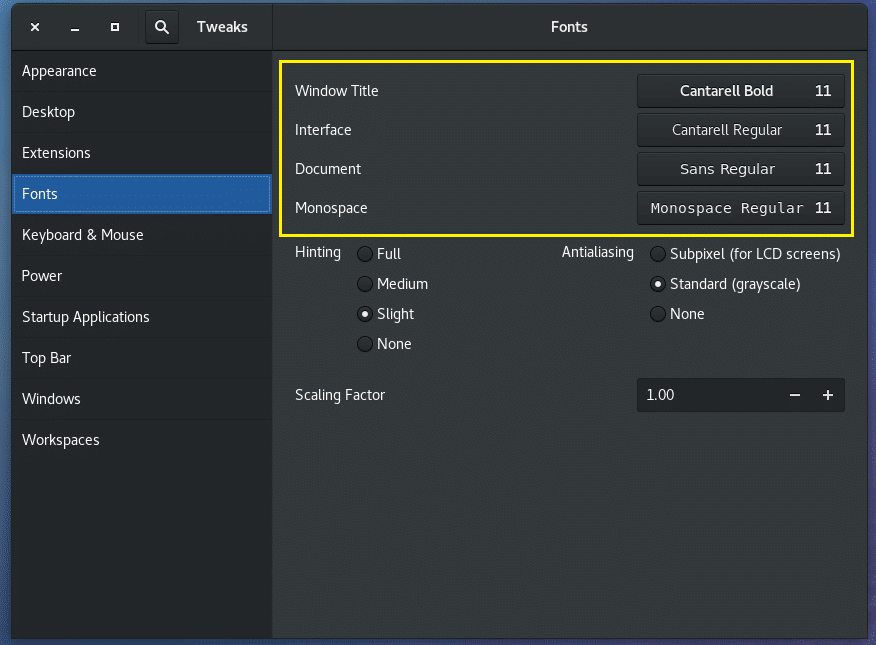Open the Top Bar settings

tap(47, 358)
